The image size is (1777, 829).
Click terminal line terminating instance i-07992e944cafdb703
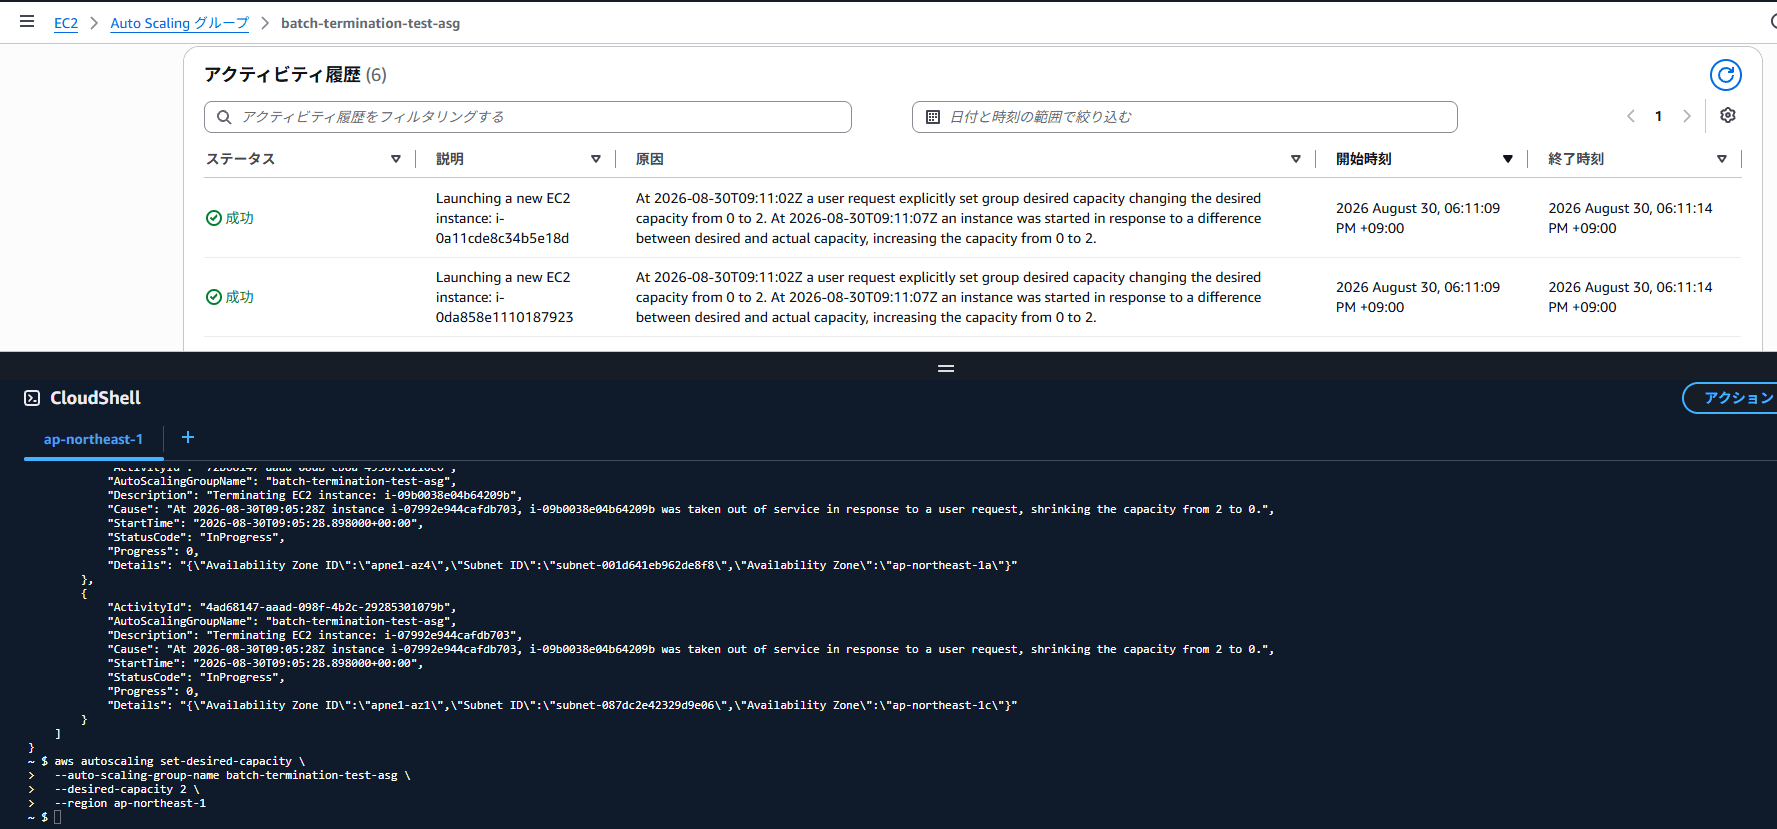(x=315, y=635)
